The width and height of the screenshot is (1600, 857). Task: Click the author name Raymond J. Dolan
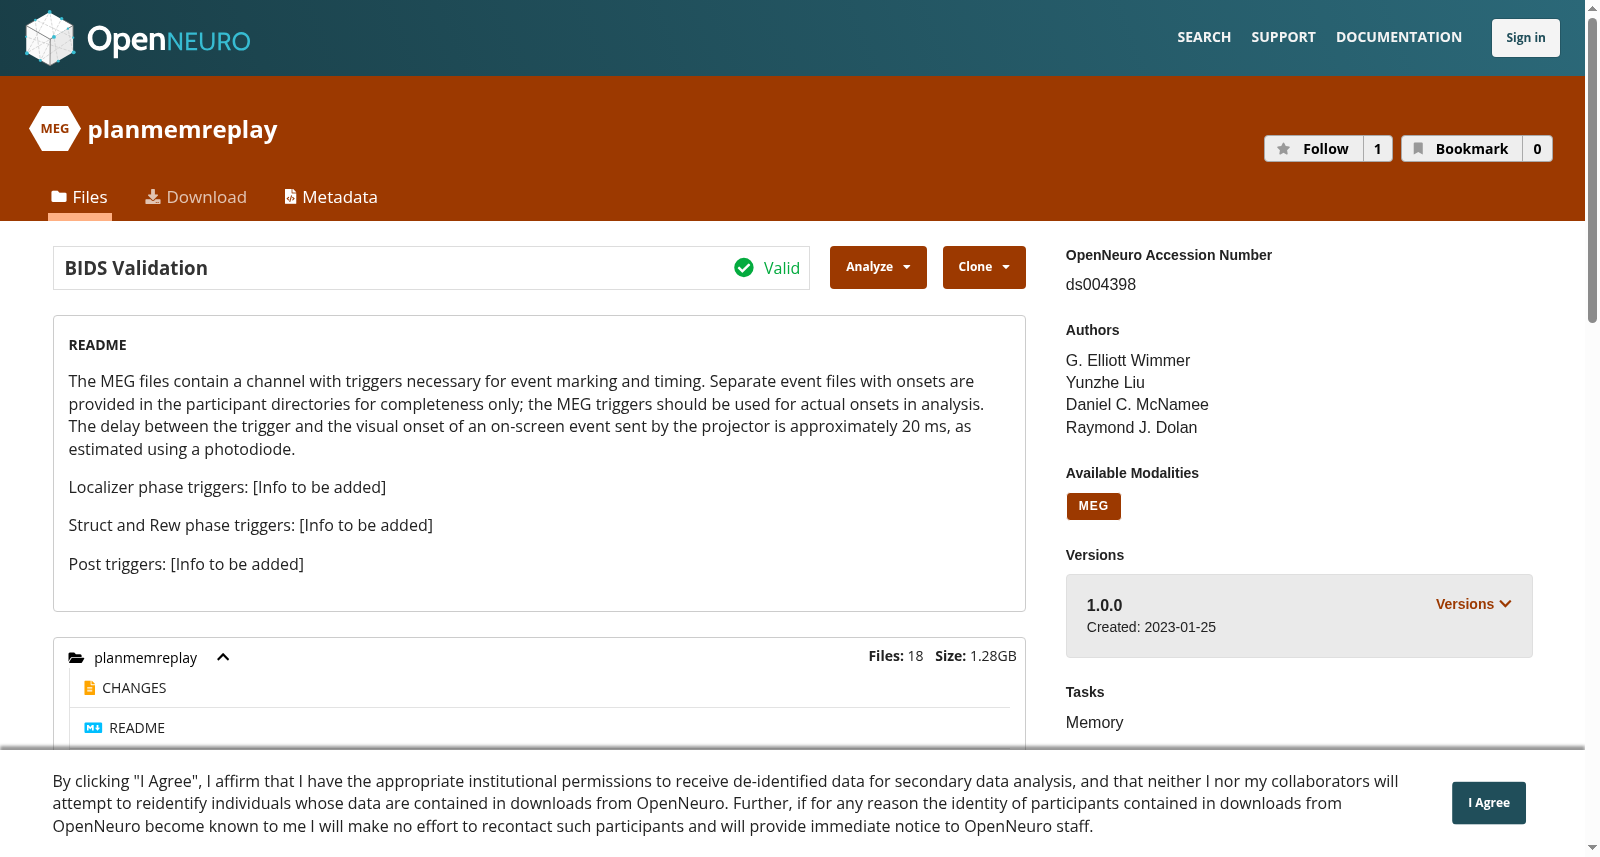[1131, 427]
